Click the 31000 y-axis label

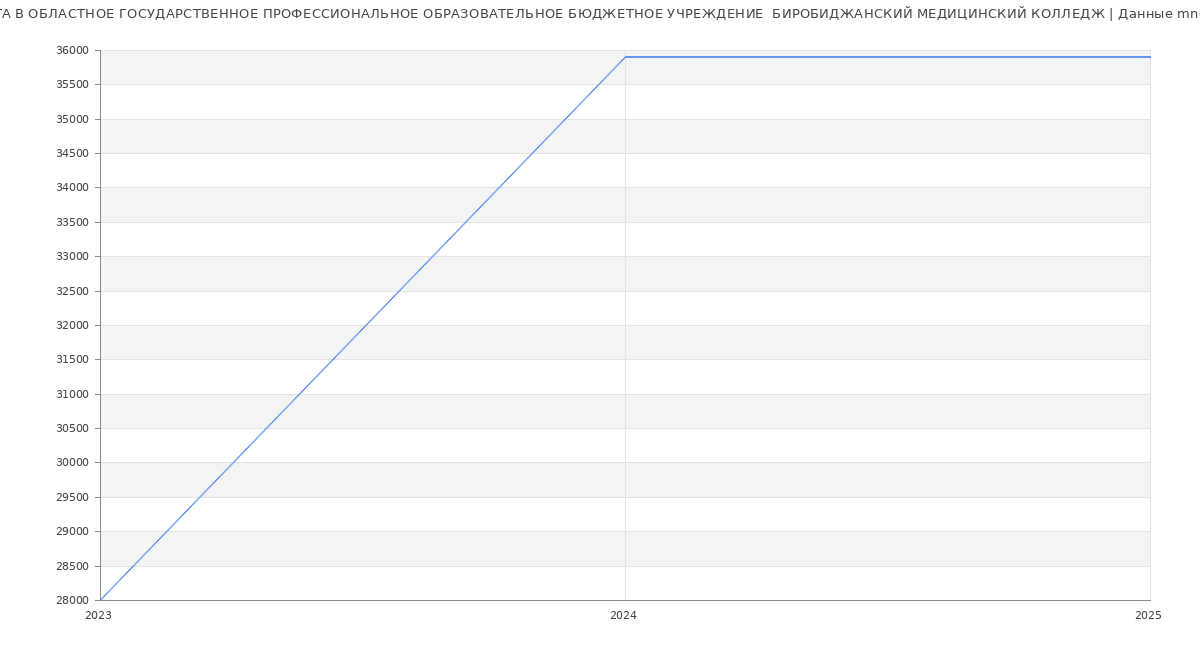[x=73, y=394]
